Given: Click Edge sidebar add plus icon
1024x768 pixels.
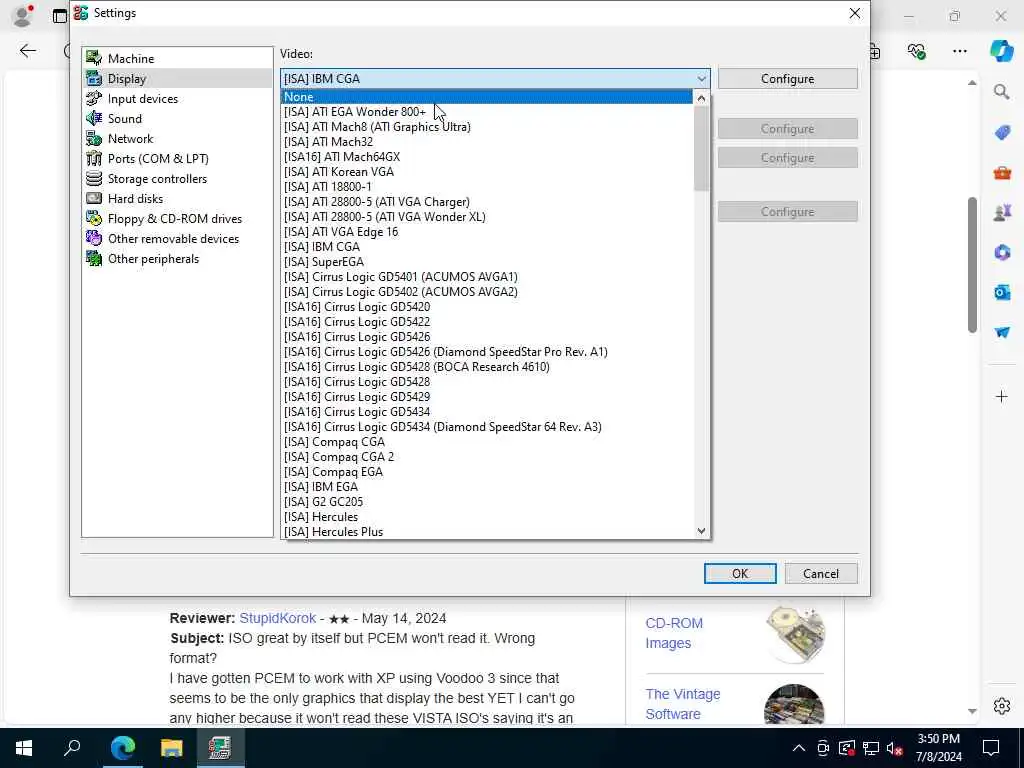Looking at the screenshot, I should [1002, 396].
